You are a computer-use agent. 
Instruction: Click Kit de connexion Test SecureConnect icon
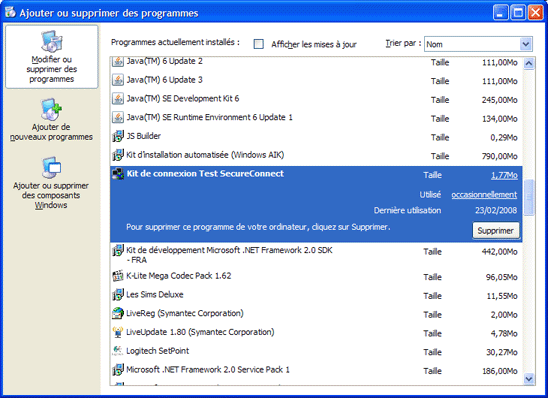point(118,174)
